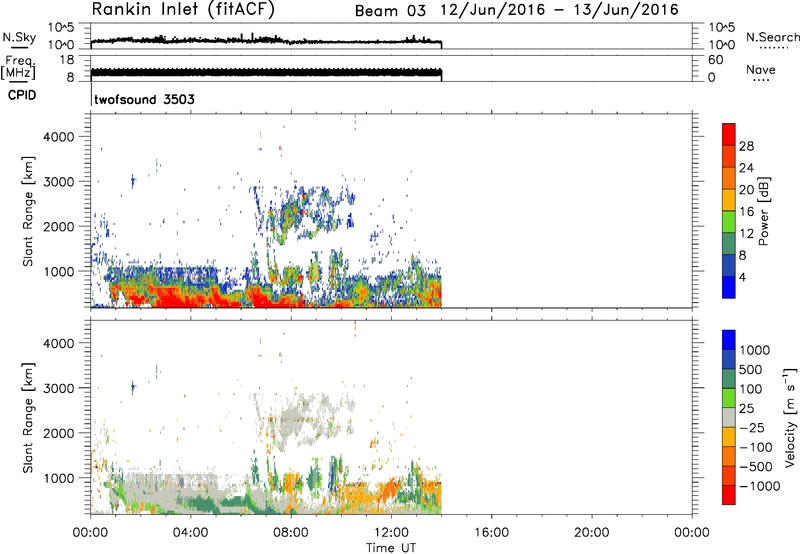
Task: Click the power panel 'Slant Range [km]' label
Action: tap(28, 211)
